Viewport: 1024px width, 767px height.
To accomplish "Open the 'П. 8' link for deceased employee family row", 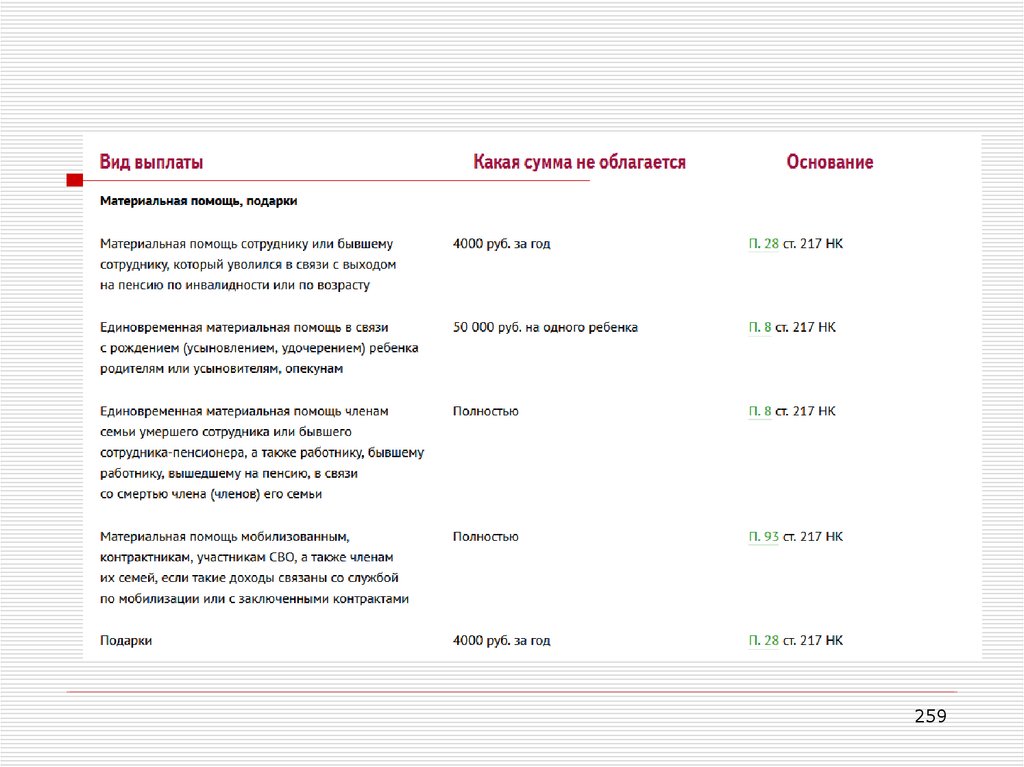I will pyautogui.click(x=760, y=411).
